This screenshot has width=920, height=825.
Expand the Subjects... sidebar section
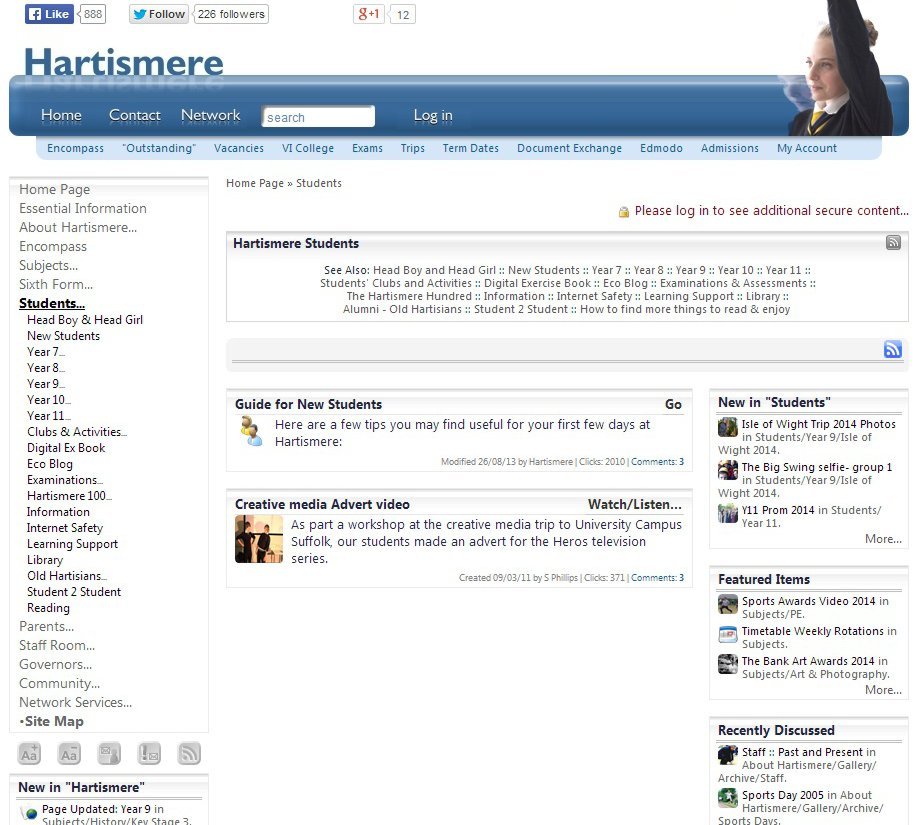pyautogui.click(x=48, y=266)
